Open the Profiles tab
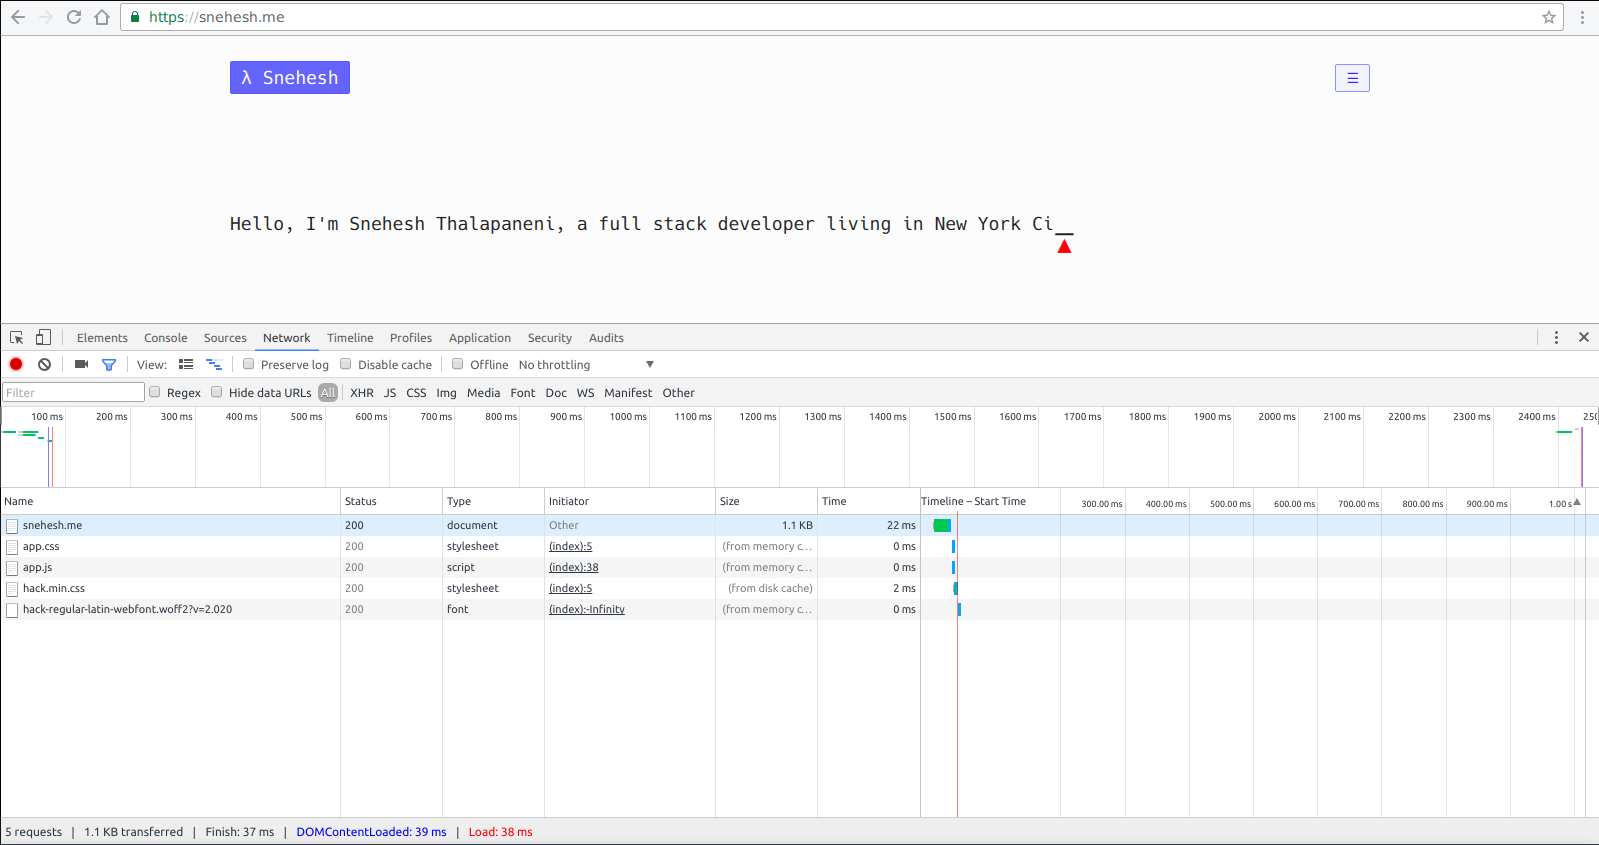 411,338
